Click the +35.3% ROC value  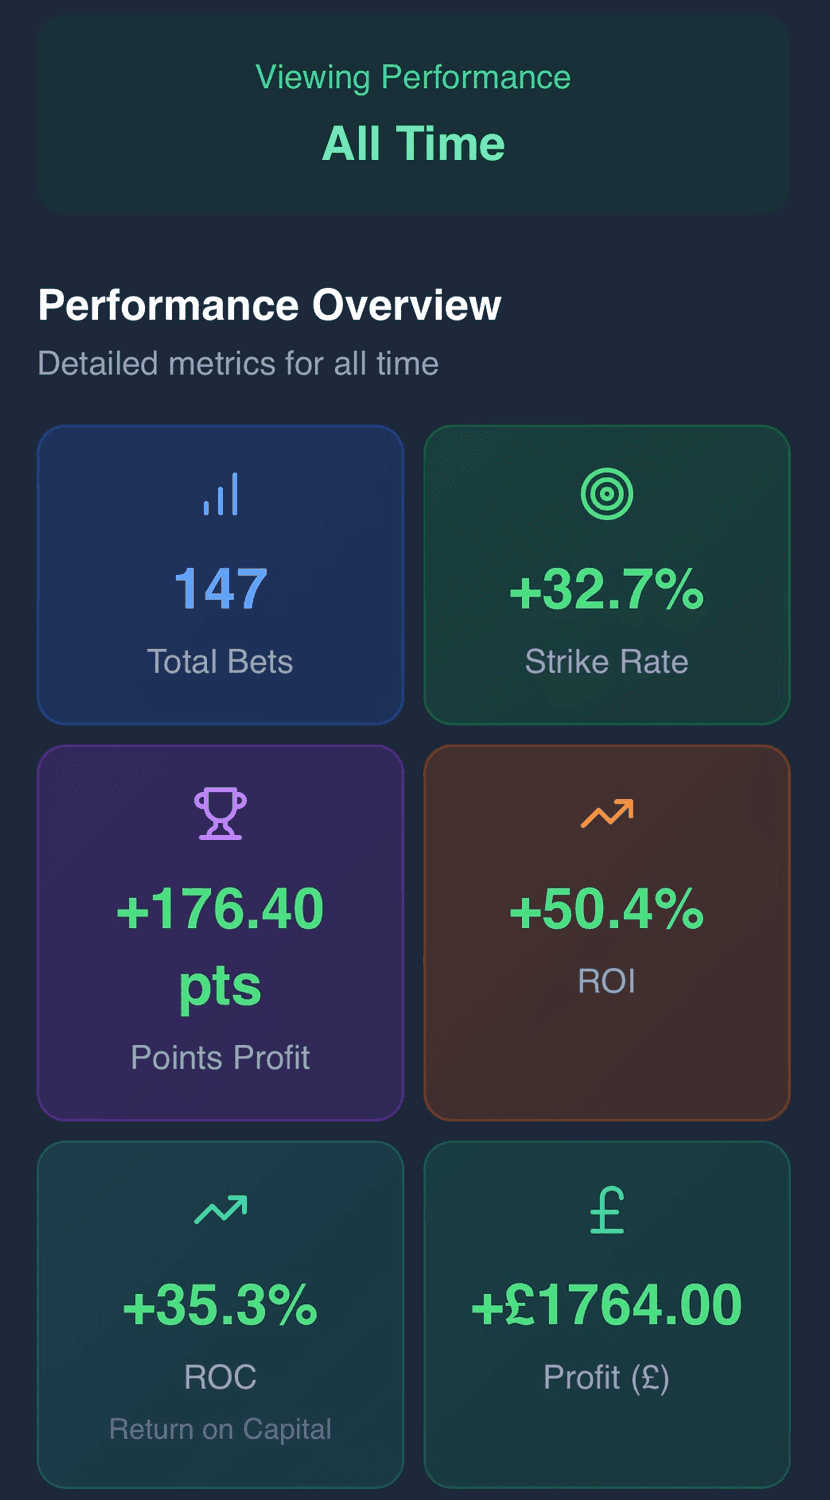pos(220,1305)
